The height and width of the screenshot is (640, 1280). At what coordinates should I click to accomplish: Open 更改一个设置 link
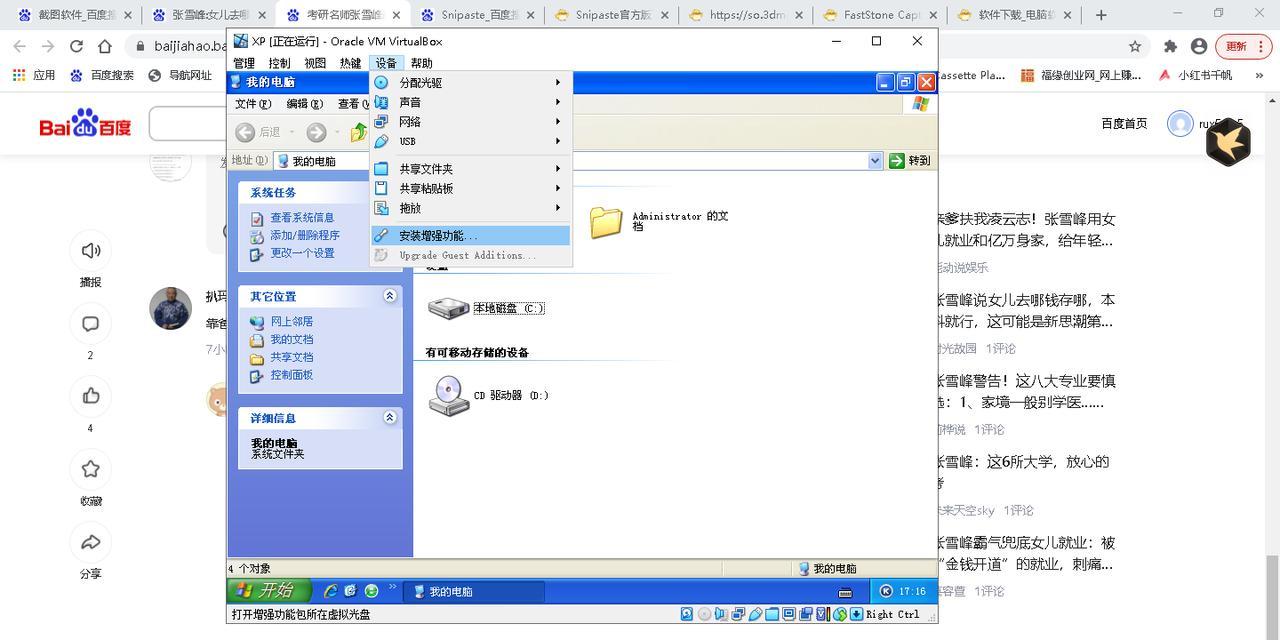(x=302, y=254)
